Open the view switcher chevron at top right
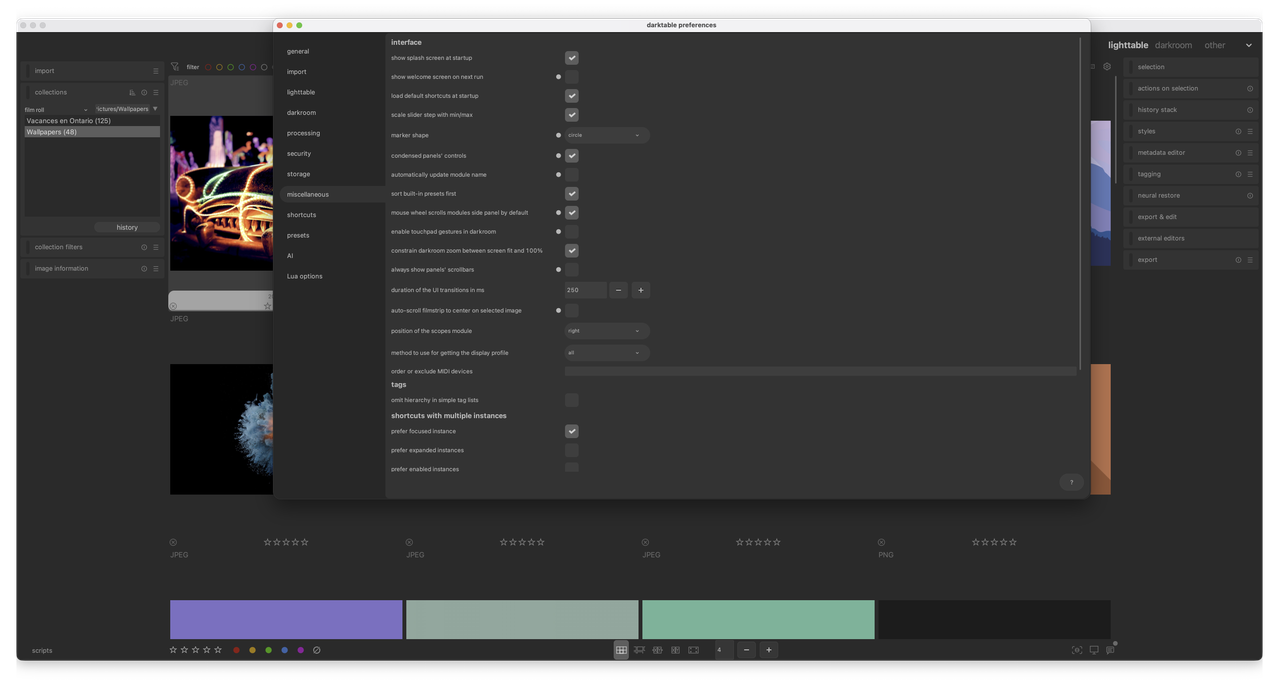 [1248, 45]
